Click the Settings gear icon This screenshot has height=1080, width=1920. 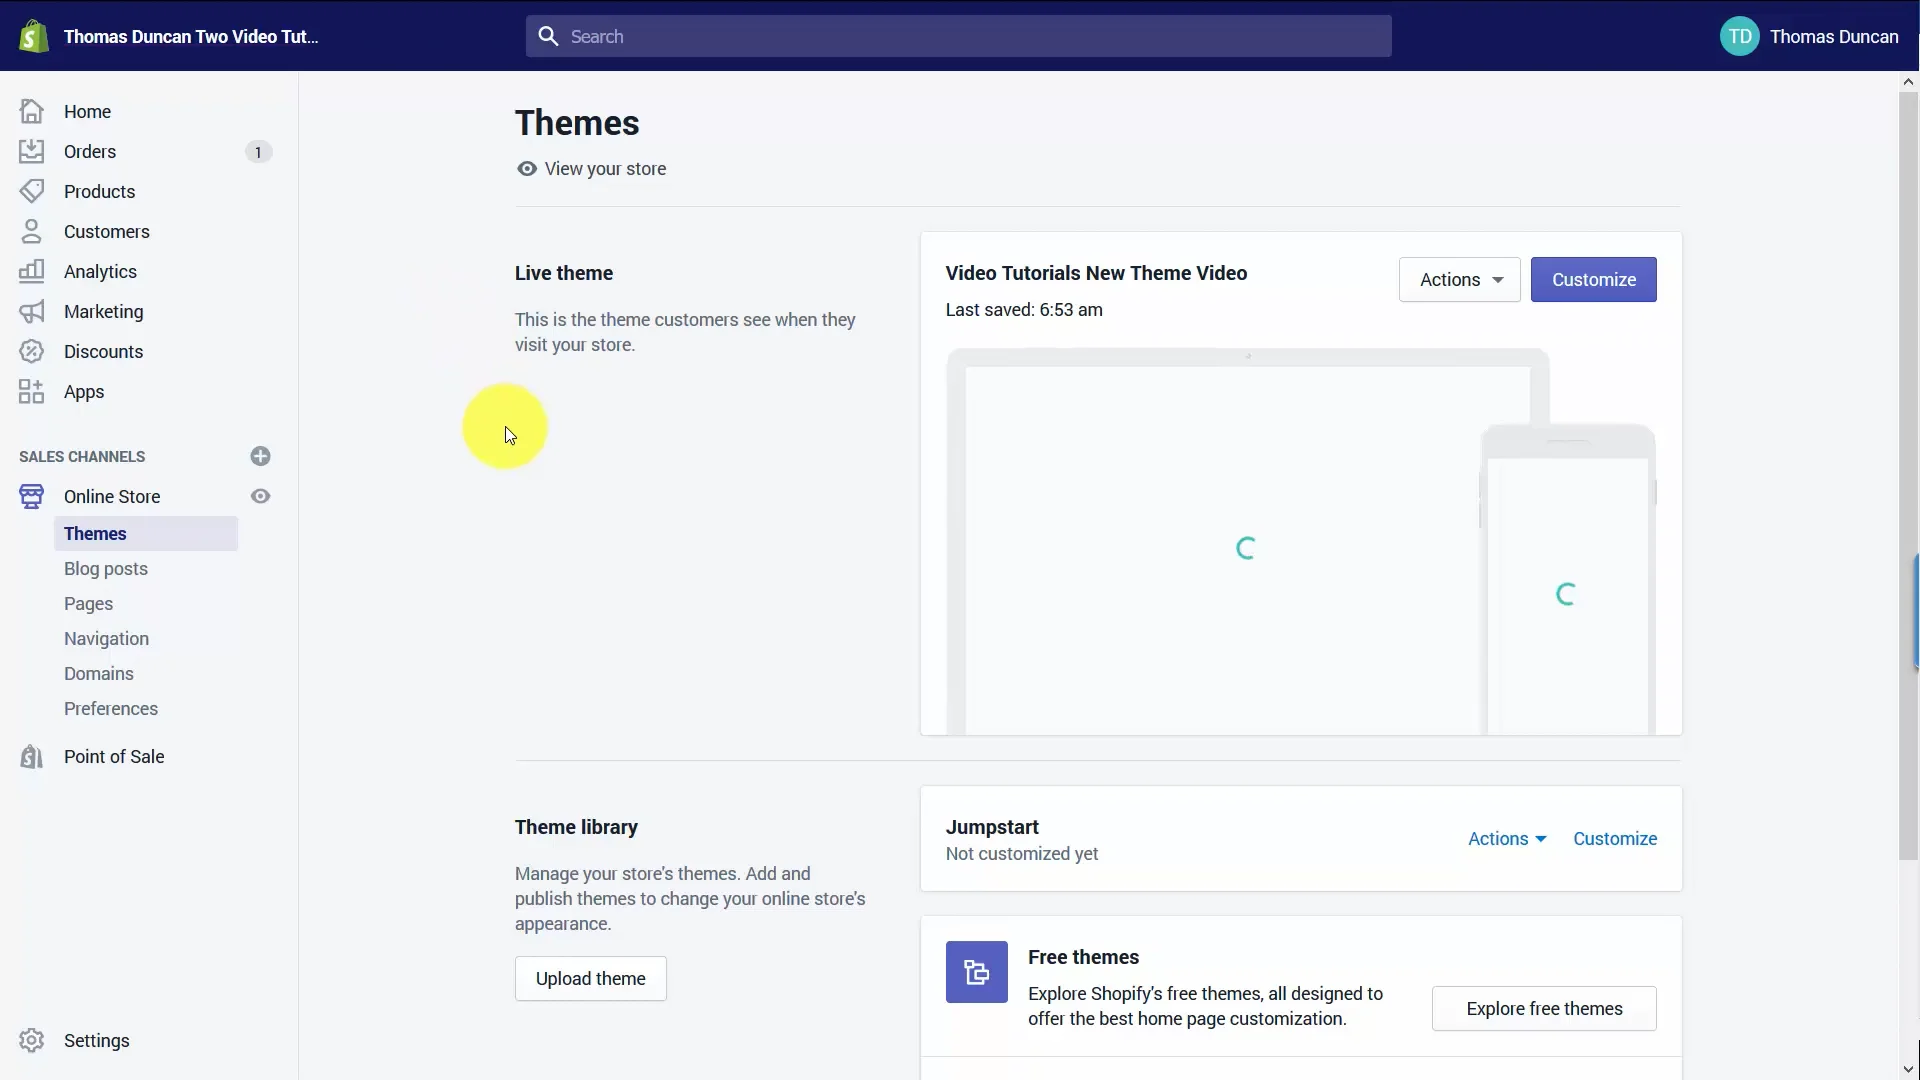[x=32, y=1040]
